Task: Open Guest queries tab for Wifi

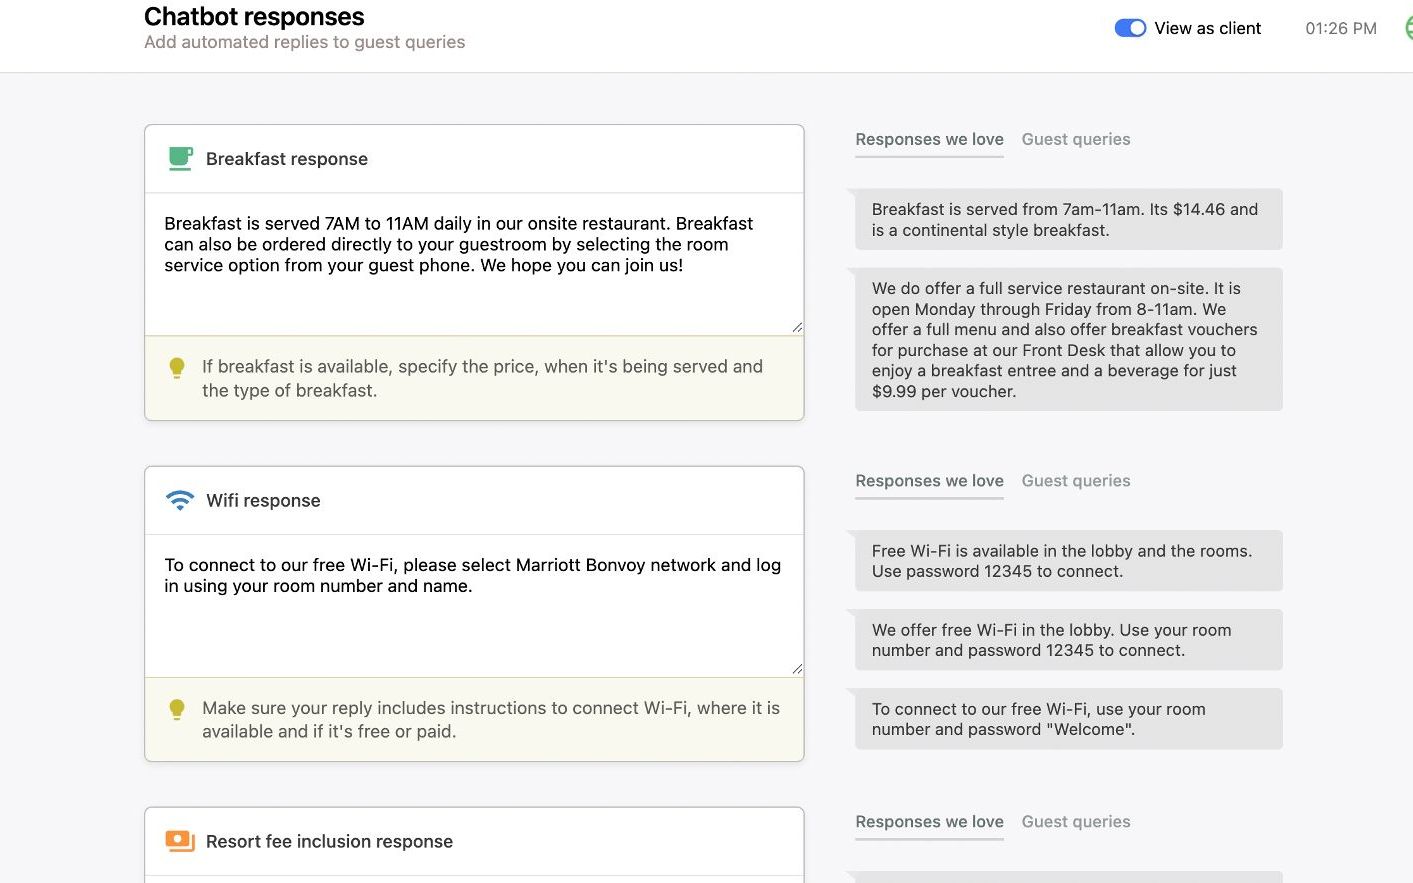Action: coord(1076,481)
